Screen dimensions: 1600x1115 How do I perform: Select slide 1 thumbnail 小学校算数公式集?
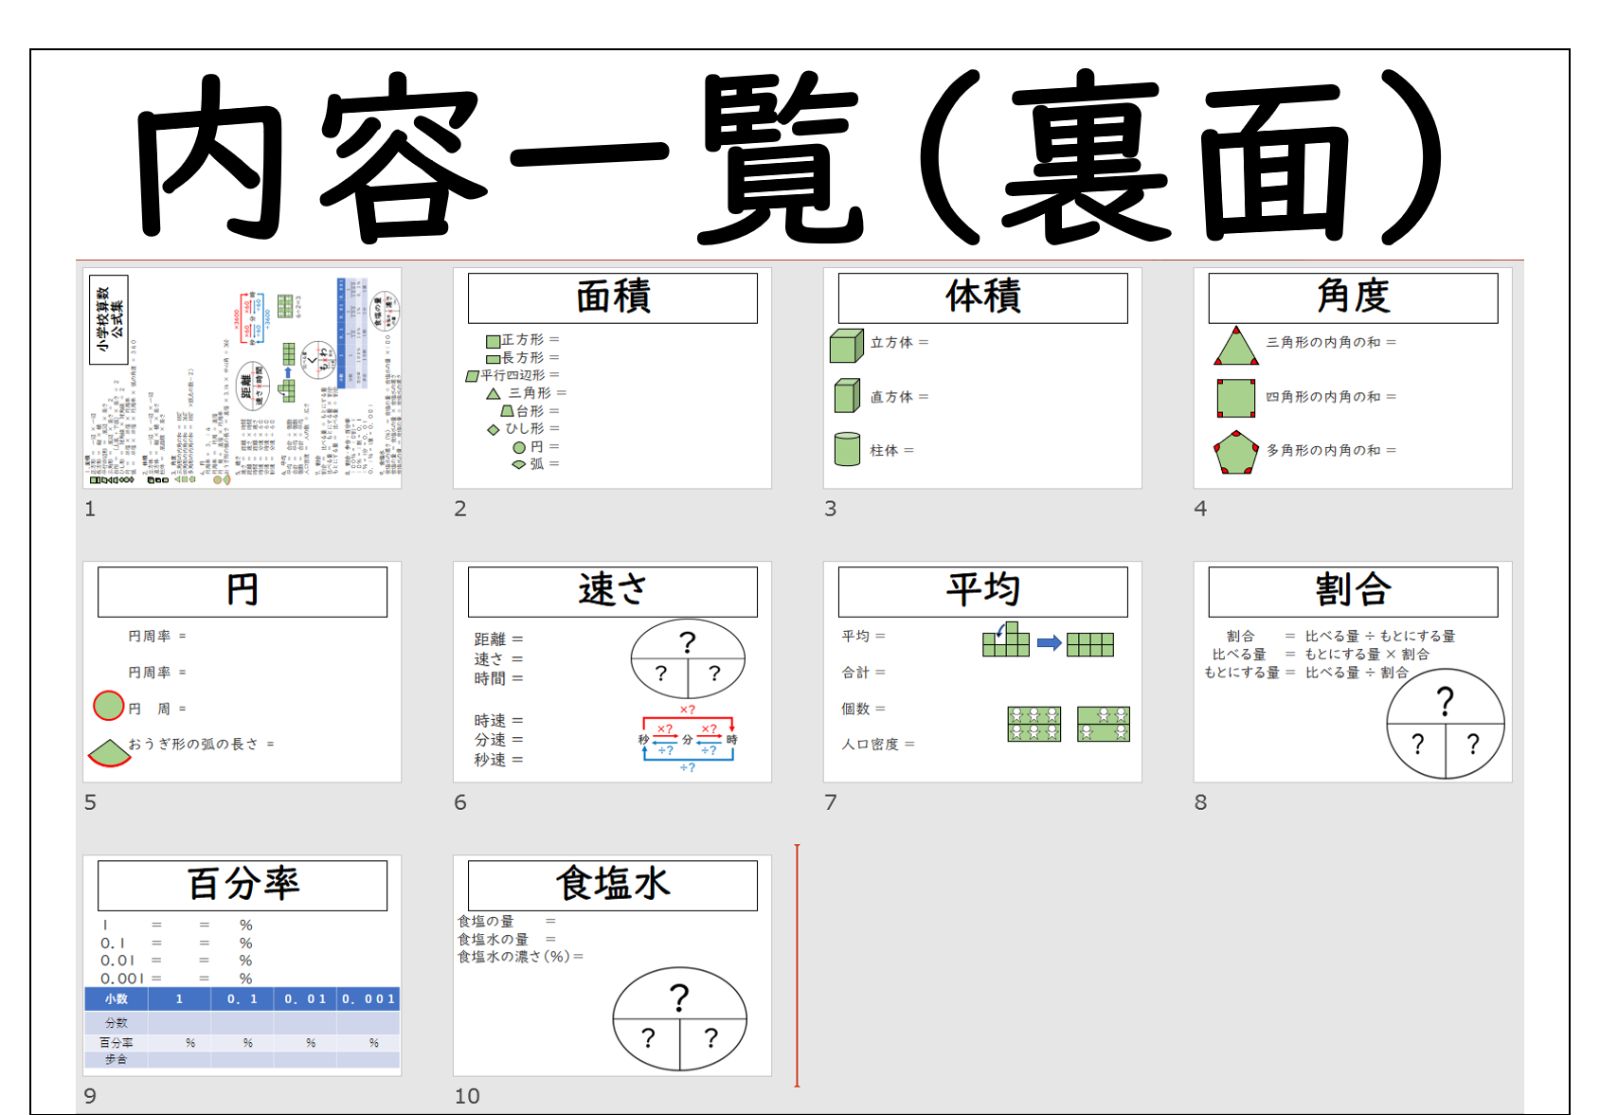(x=242, y=378)
